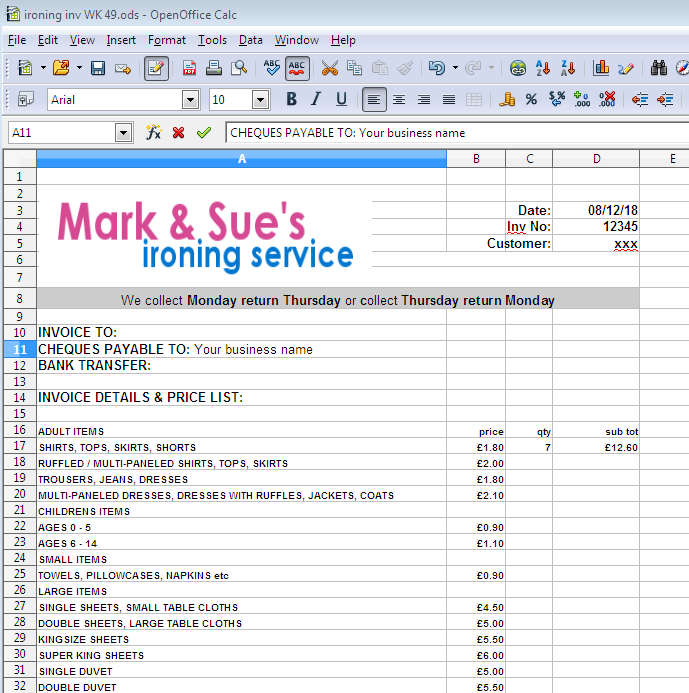The image size is (689, 693).
Task: Click the Cut scissors icon
Action: (329, 68)
